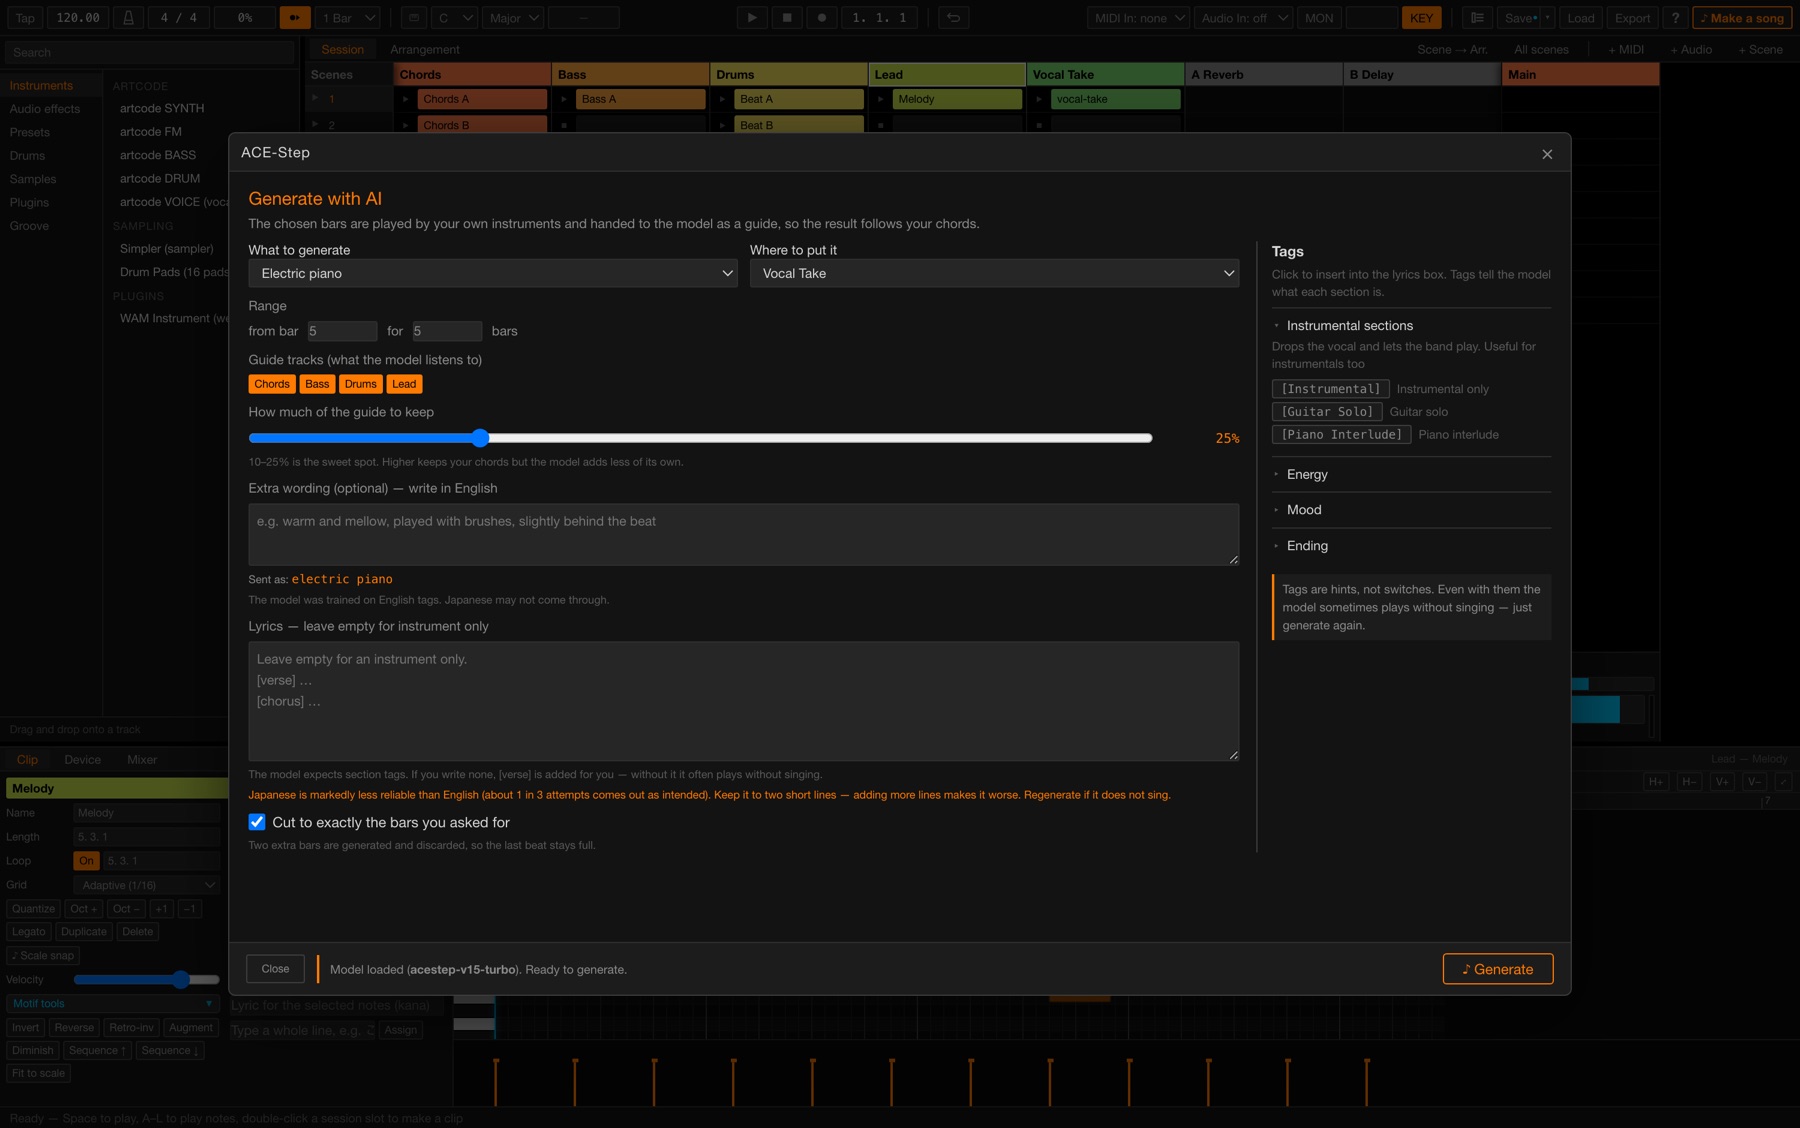Screen dimensions: 1800x1128
Task: Click the orange record-mode icon beside 0%
Action: [294, 18]
